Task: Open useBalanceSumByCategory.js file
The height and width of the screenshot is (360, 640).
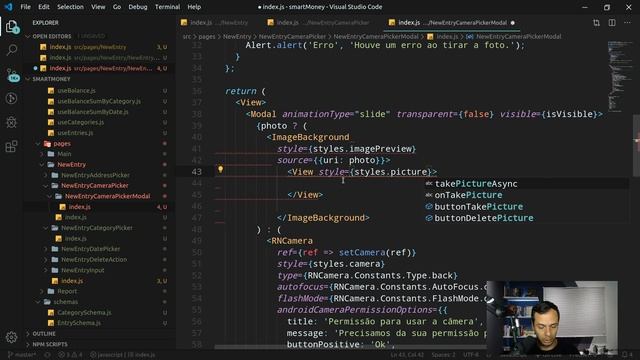Action: click(100, 101)
